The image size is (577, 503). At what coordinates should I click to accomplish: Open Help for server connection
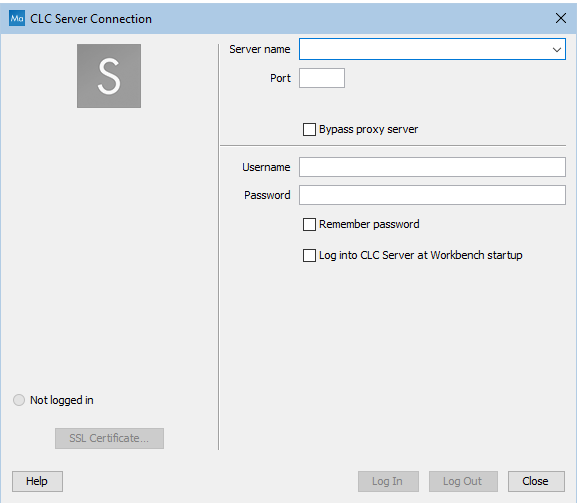click(x=37, y=481)
